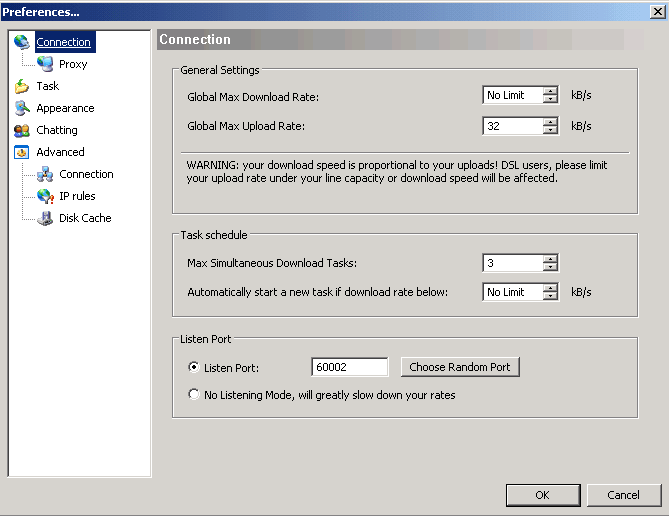
Task: Click the Disk Cache drive icon
Action: [x=45, y=219]
